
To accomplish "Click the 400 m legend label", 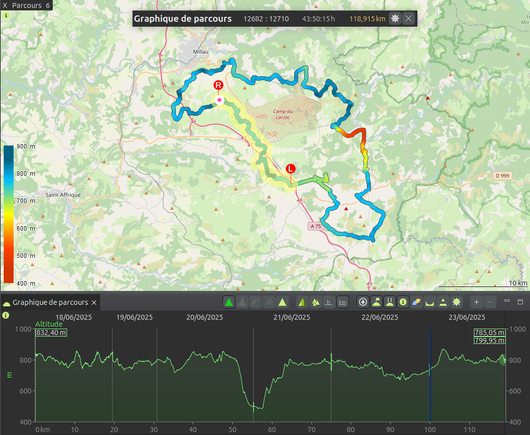I will click(26, 283).
